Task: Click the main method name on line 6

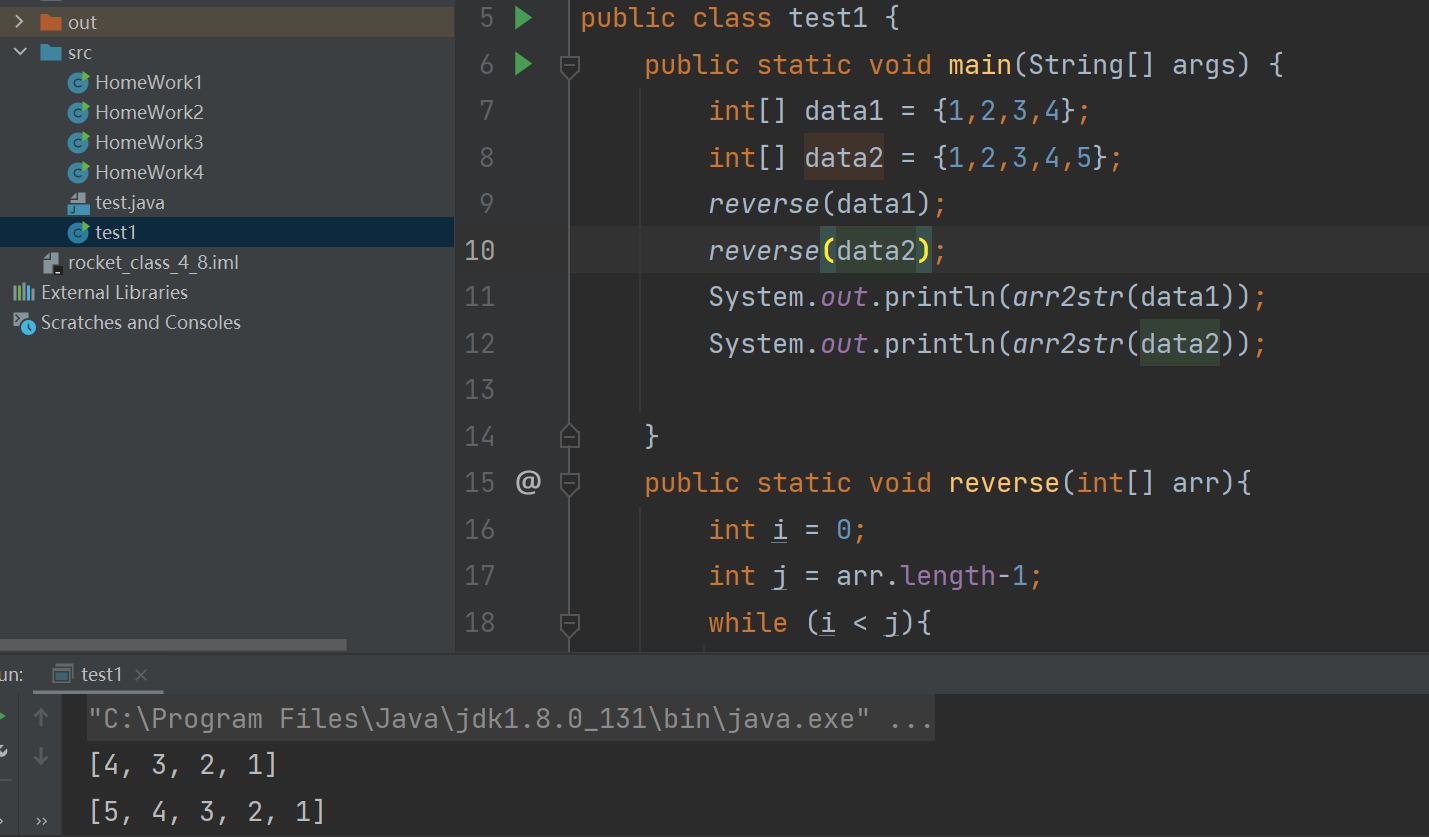Action: click(980, 66)
